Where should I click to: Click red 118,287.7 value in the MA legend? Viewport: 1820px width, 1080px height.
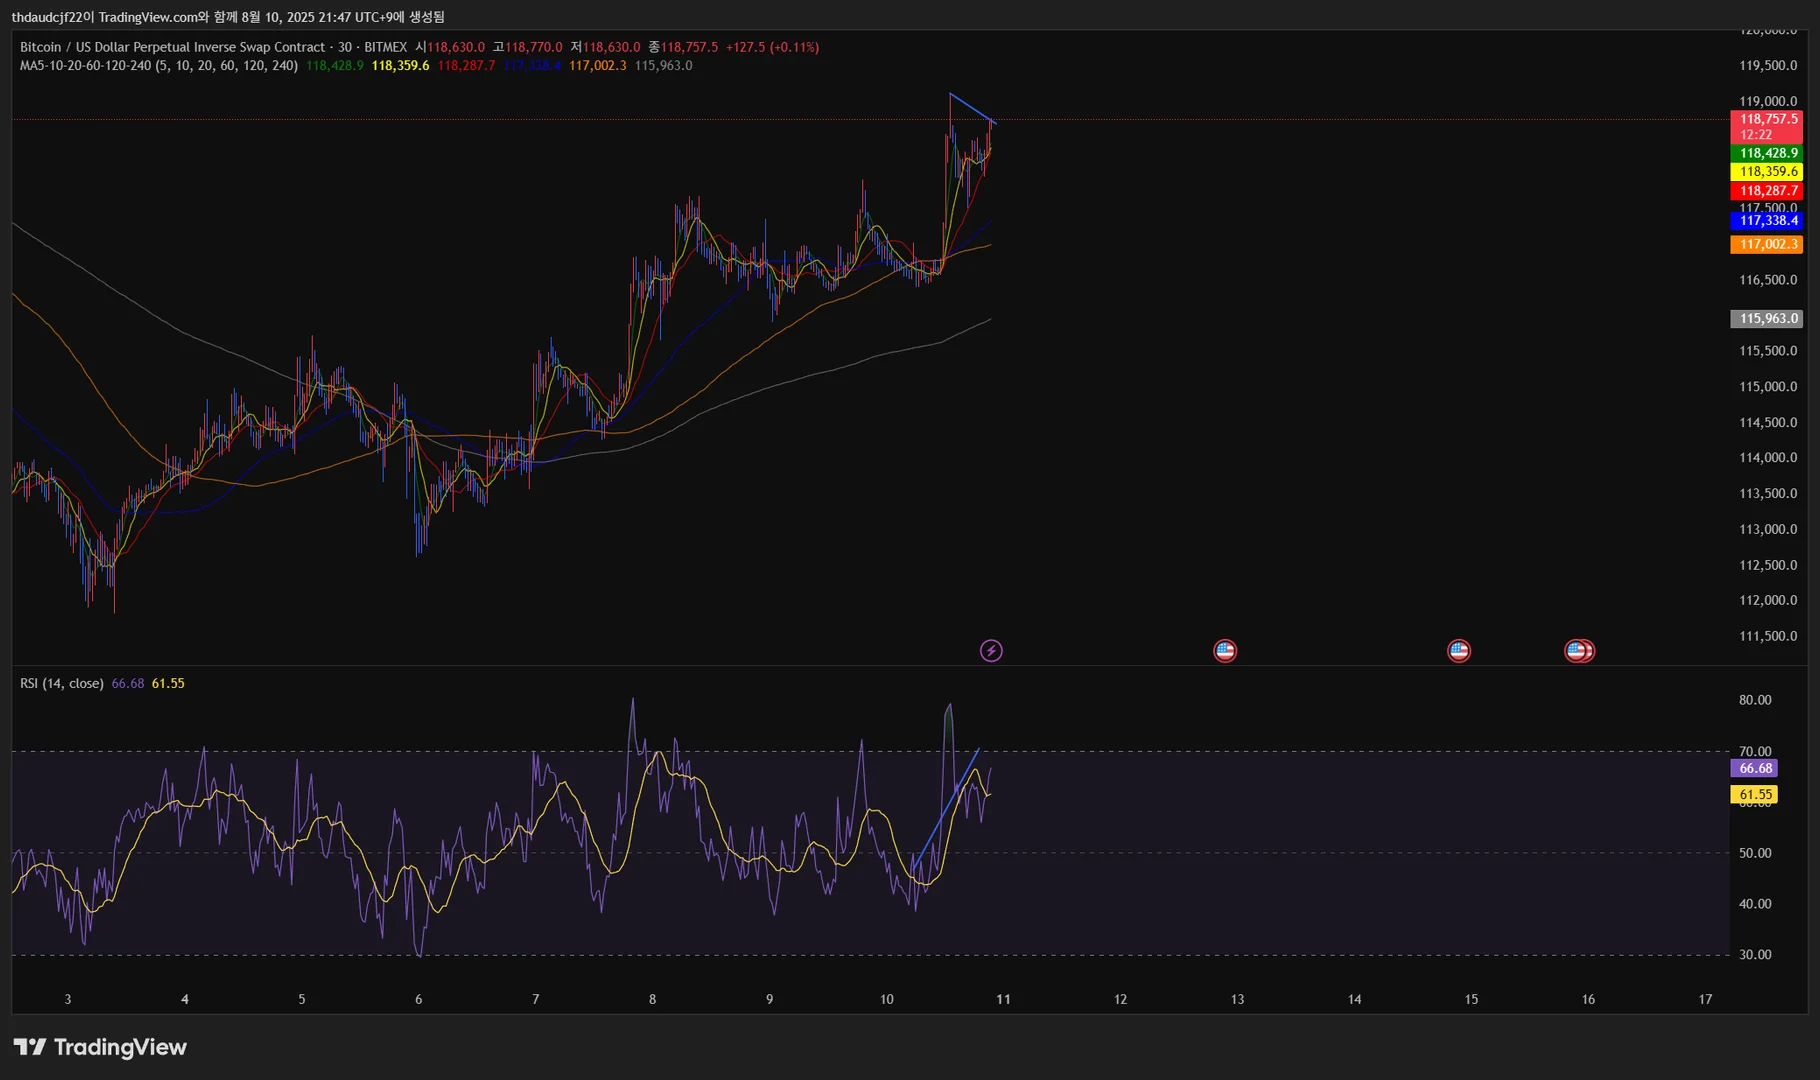pyautogui.click(x=466, y=66)
